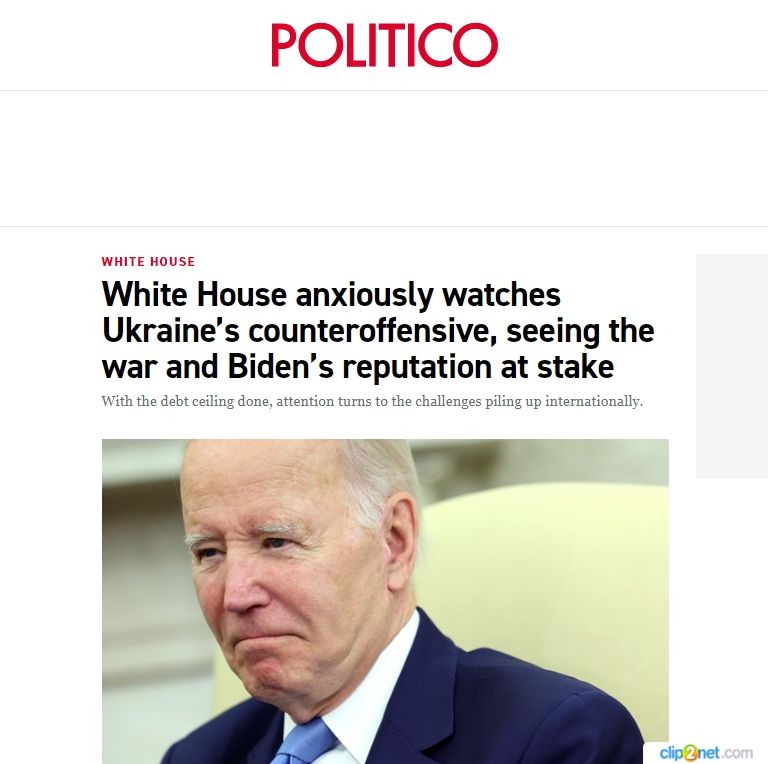This screenshot has height=764, width=768.
Task: Click the blue tie in the photo
Action: point(303,742)
